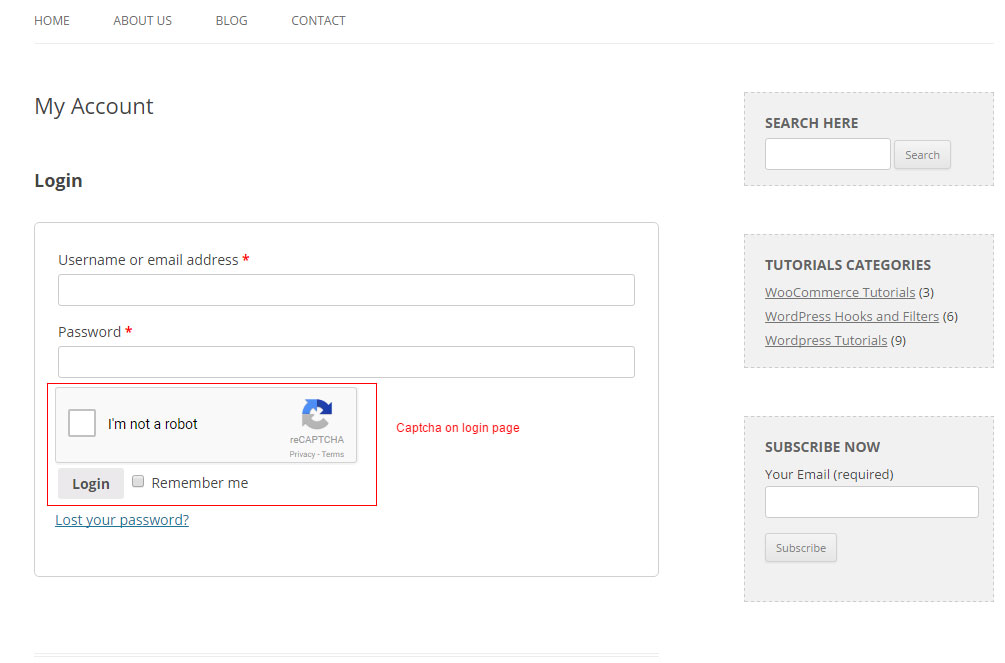Select the My Account page heading
Image resolution: width=1005 pixels, height=663 pixels.
coord(94,106)
